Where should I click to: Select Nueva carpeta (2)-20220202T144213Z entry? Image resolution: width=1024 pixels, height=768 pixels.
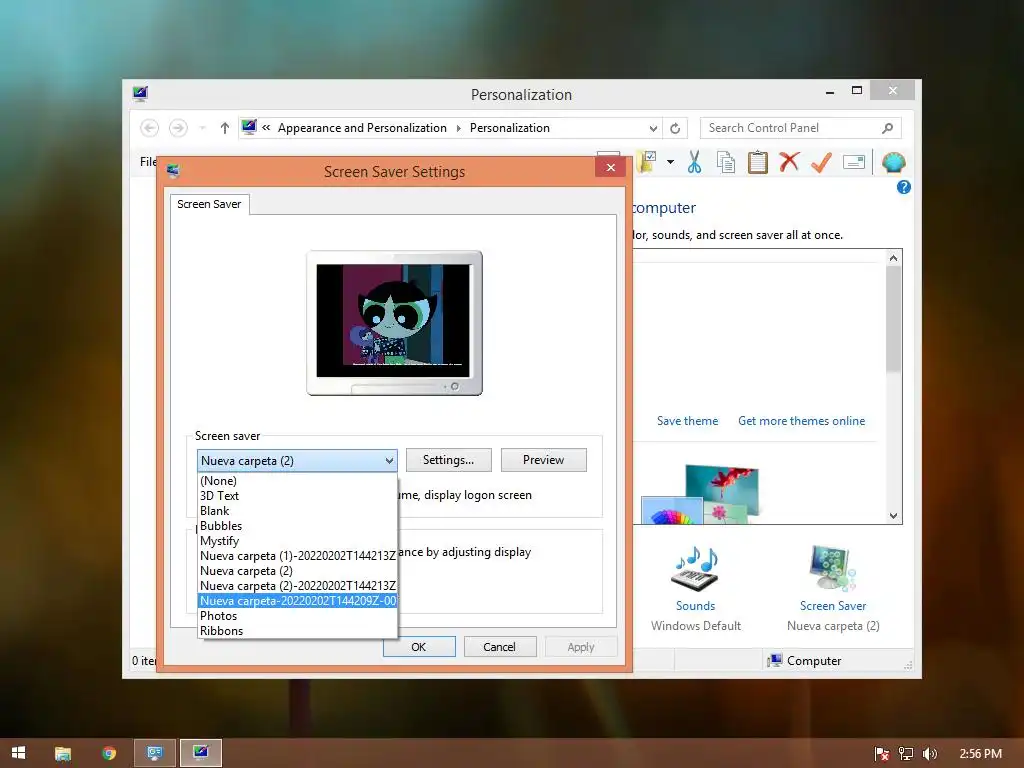pyautogui.click(x=297, y=586)
